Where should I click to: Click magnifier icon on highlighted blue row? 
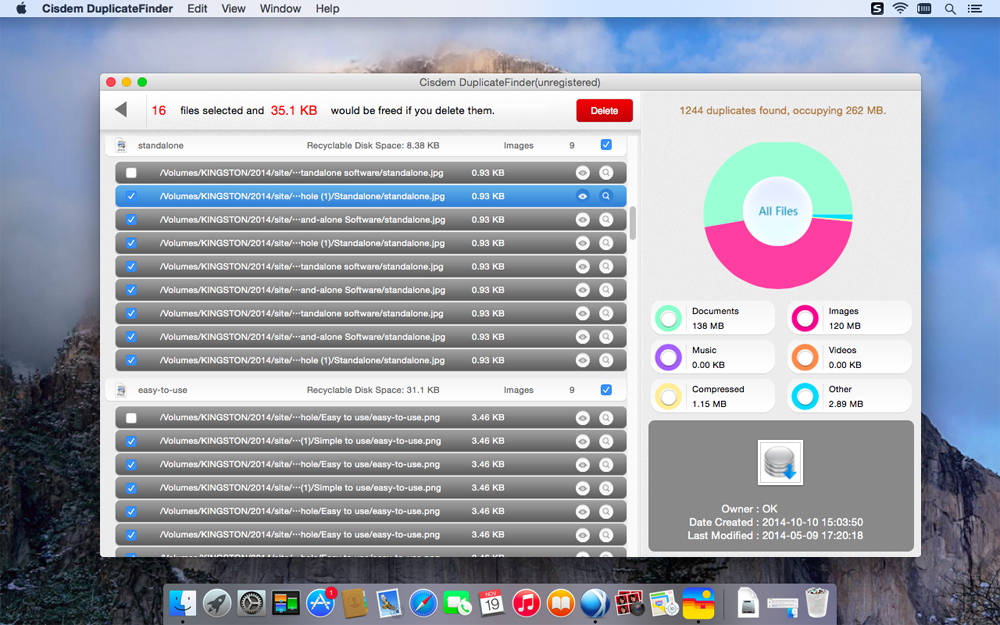tap(606, 196)
